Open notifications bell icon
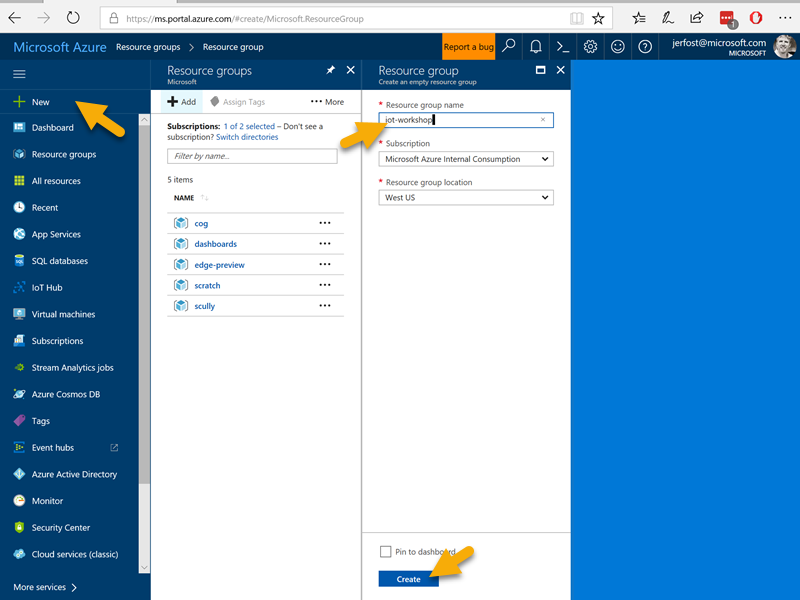Viewport: 800px width, 600px height. point(536,46)
